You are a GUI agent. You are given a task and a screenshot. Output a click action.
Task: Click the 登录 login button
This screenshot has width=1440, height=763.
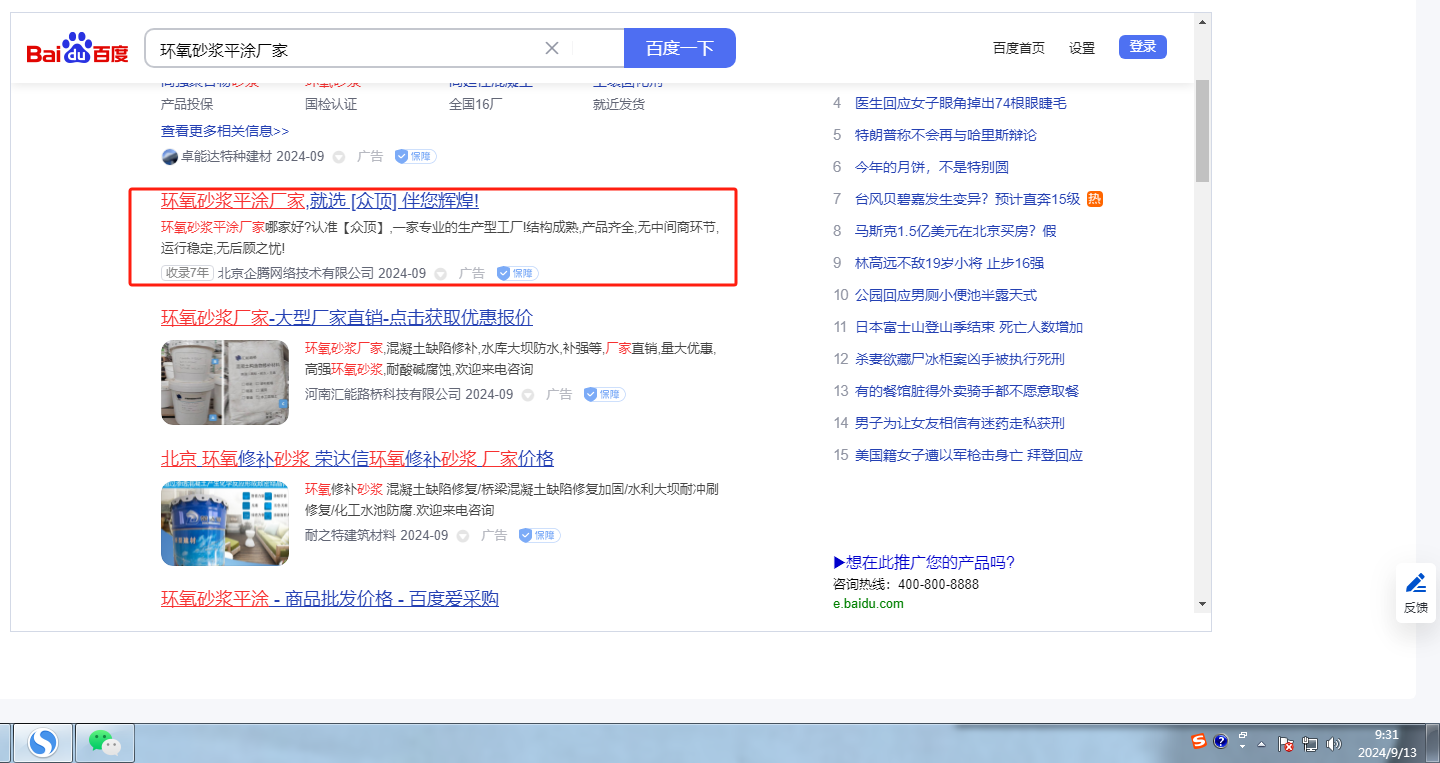click(1142, 47)
